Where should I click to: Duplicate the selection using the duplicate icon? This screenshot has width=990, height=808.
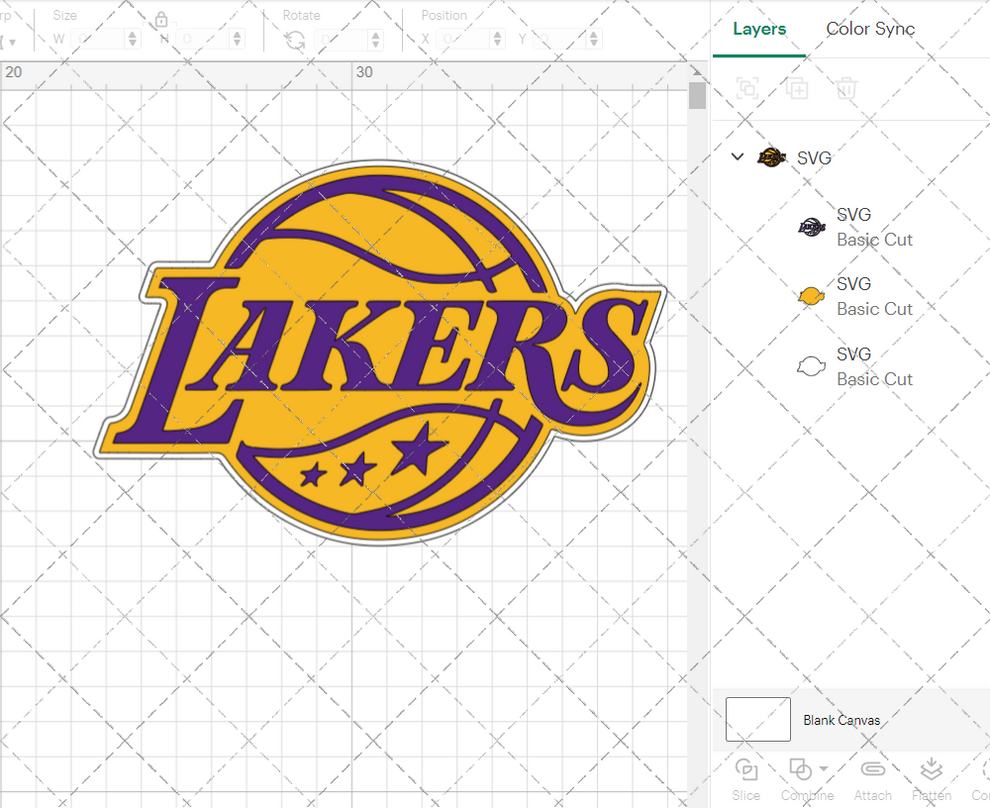click(797, 88)
